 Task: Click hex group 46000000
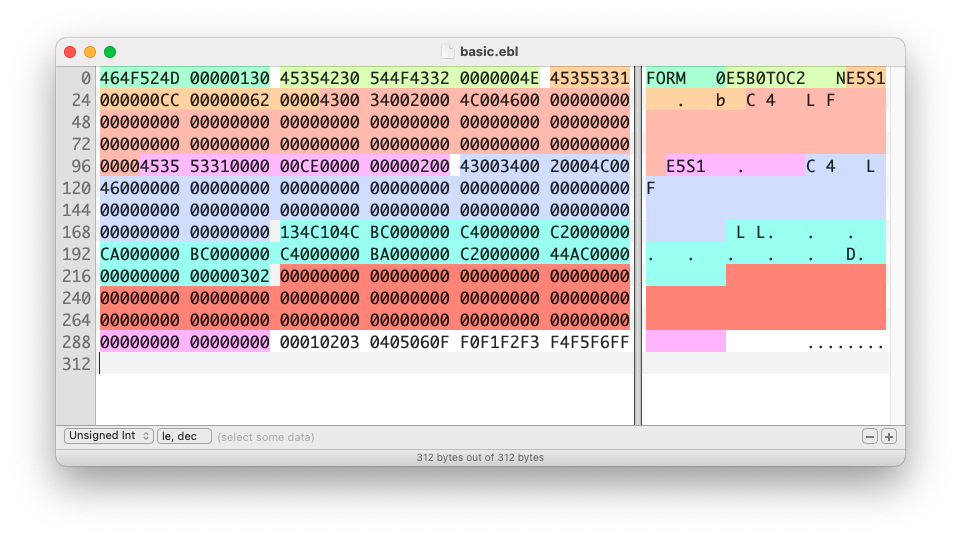[x=140, y=188]
